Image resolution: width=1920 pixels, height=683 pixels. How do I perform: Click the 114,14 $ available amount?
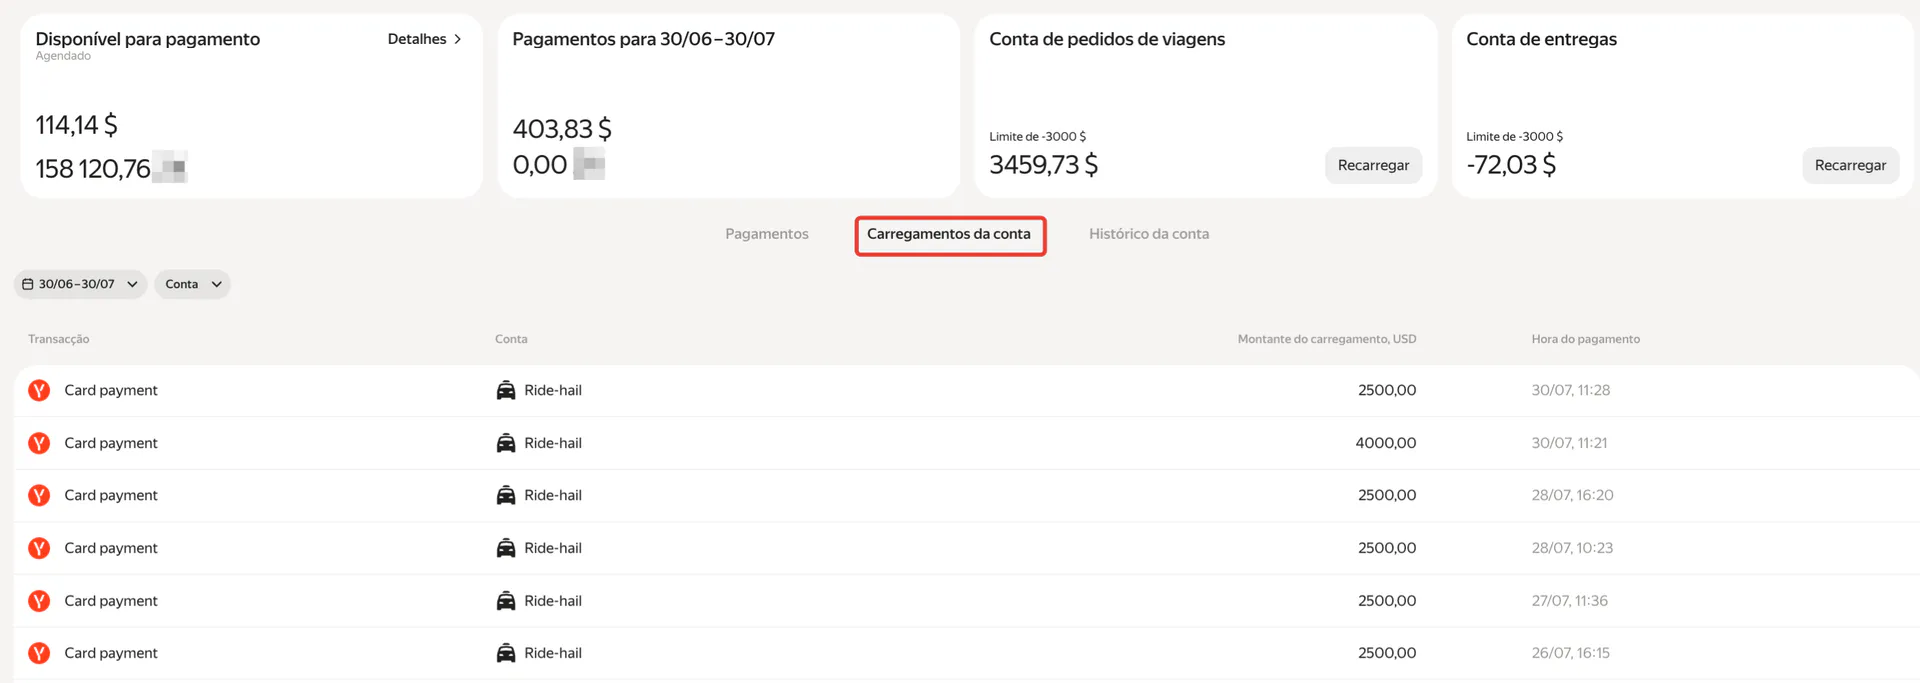coord(77,125)
